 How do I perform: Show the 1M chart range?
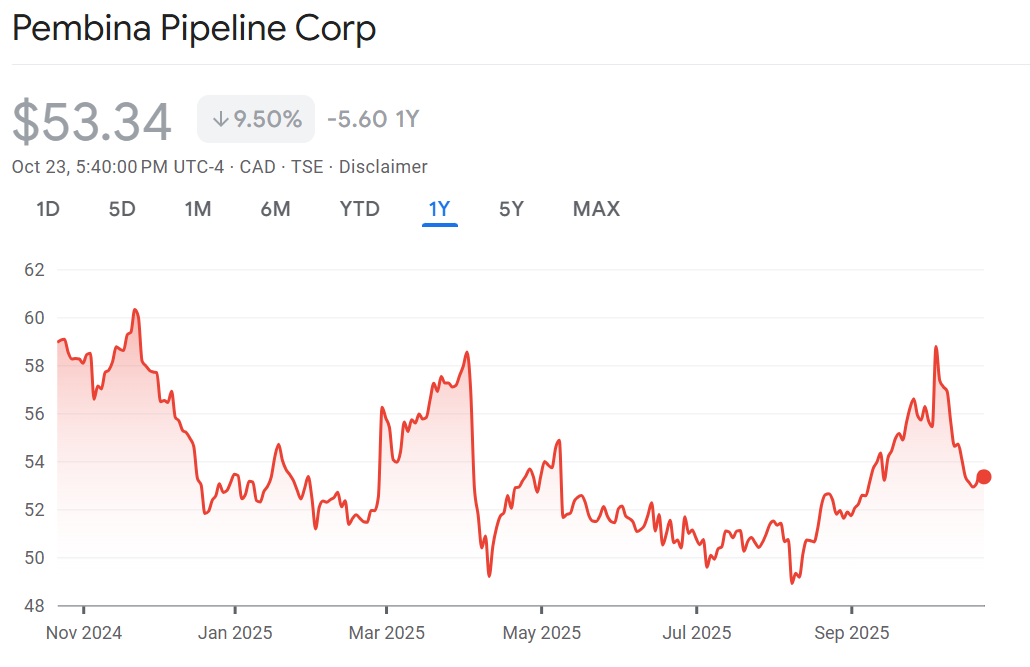click(x=198, y=209)
